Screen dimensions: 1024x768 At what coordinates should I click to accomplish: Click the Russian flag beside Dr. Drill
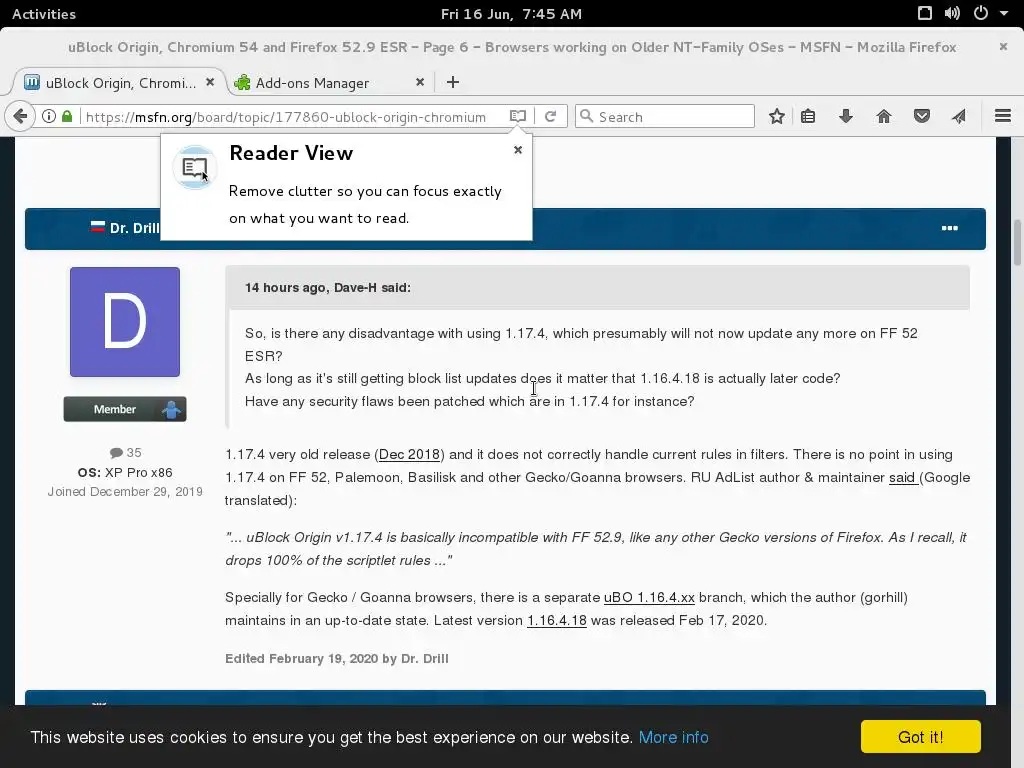pos(97,227)
